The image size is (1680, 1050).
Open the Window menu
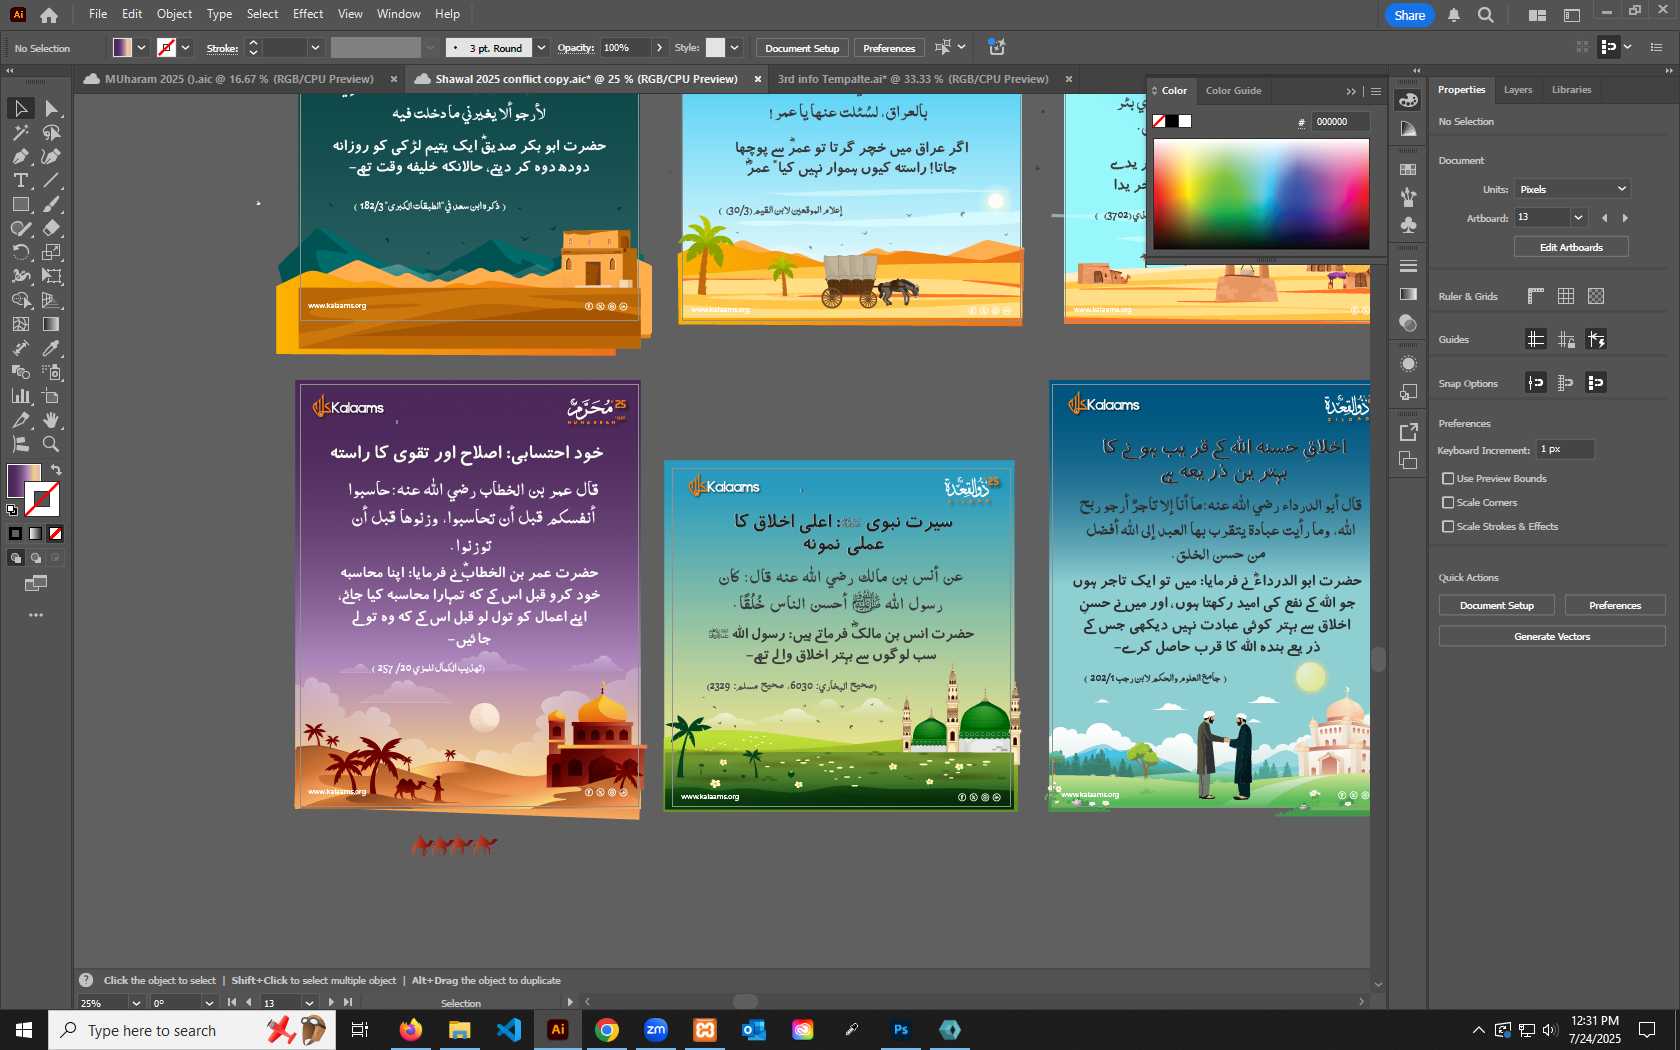pyautogui.click(x=399, y=14)
